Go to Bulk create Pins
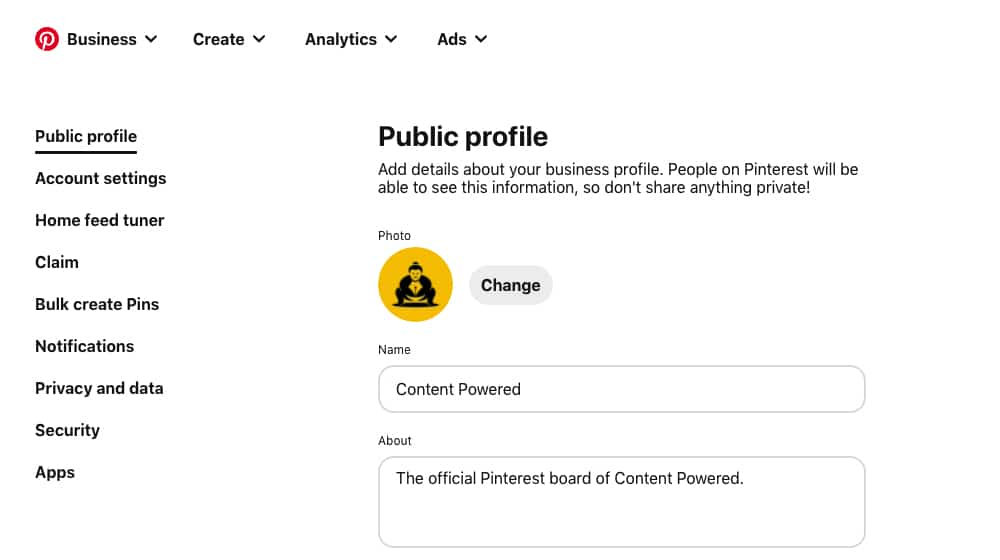1000x560 pixels. coord(97,305)
